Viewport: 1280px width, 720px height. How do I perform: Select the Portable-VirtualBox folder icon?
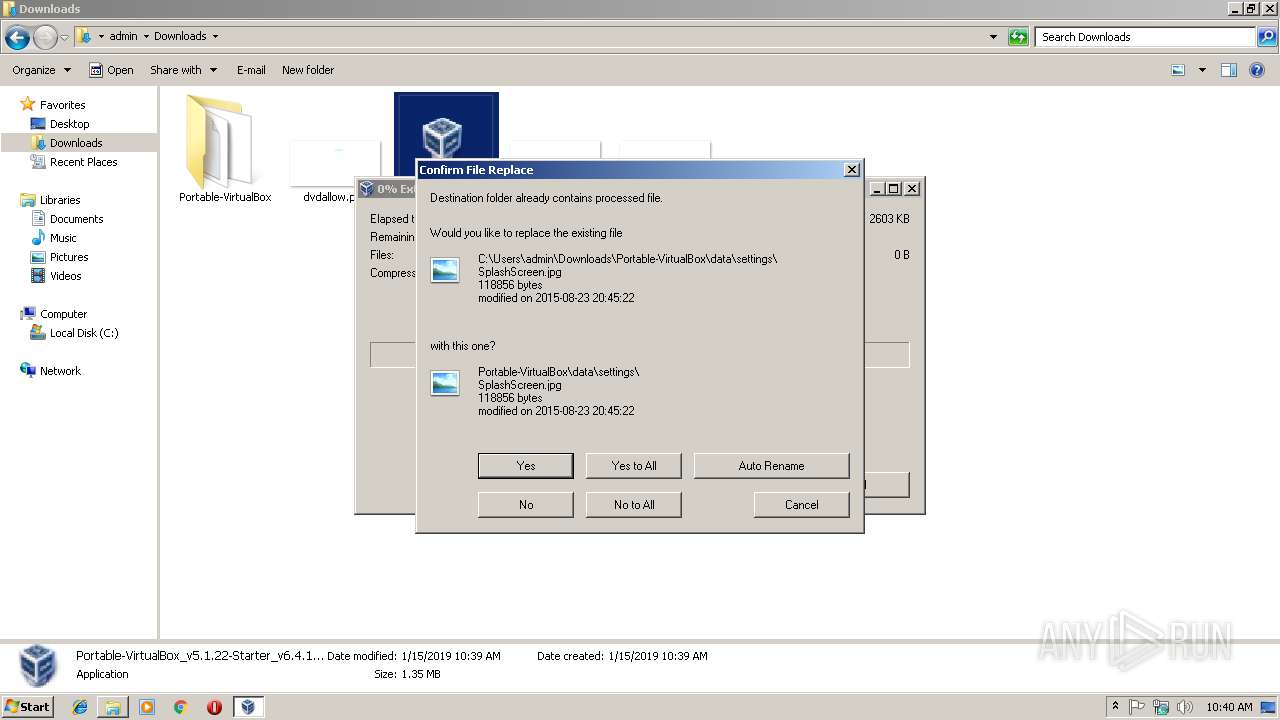pos(220,140)
